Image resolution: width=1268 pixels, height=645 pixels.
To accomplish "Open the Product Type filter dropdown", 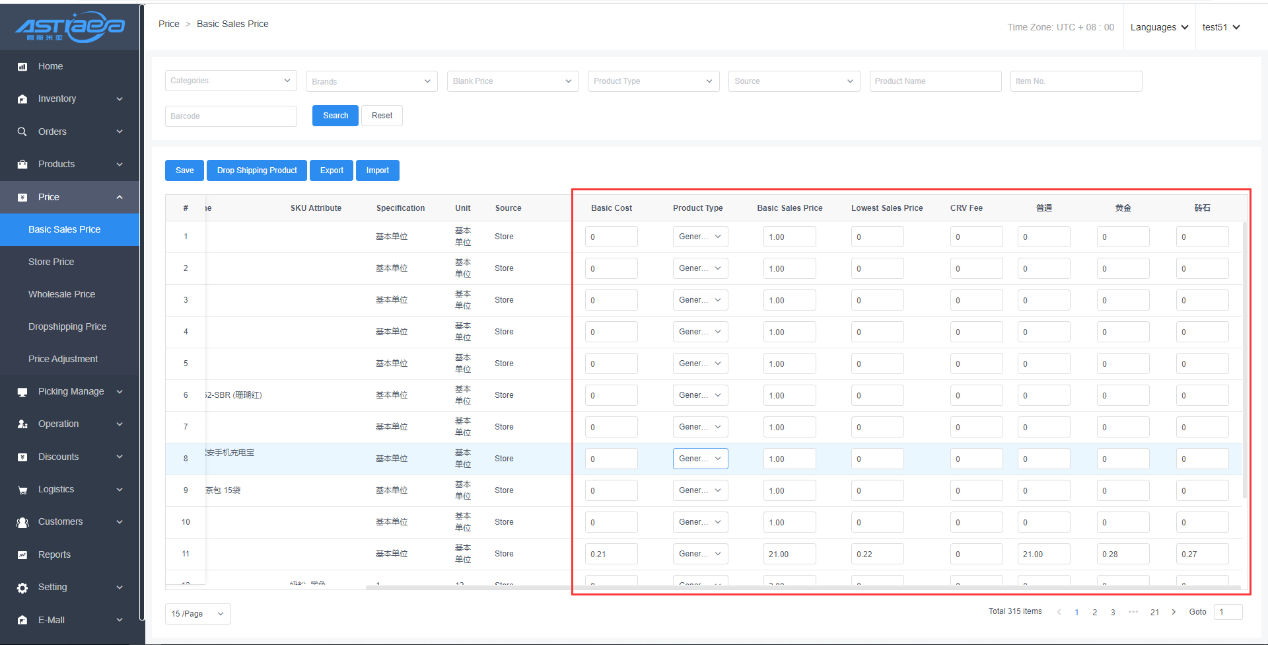I will [653, 81].
